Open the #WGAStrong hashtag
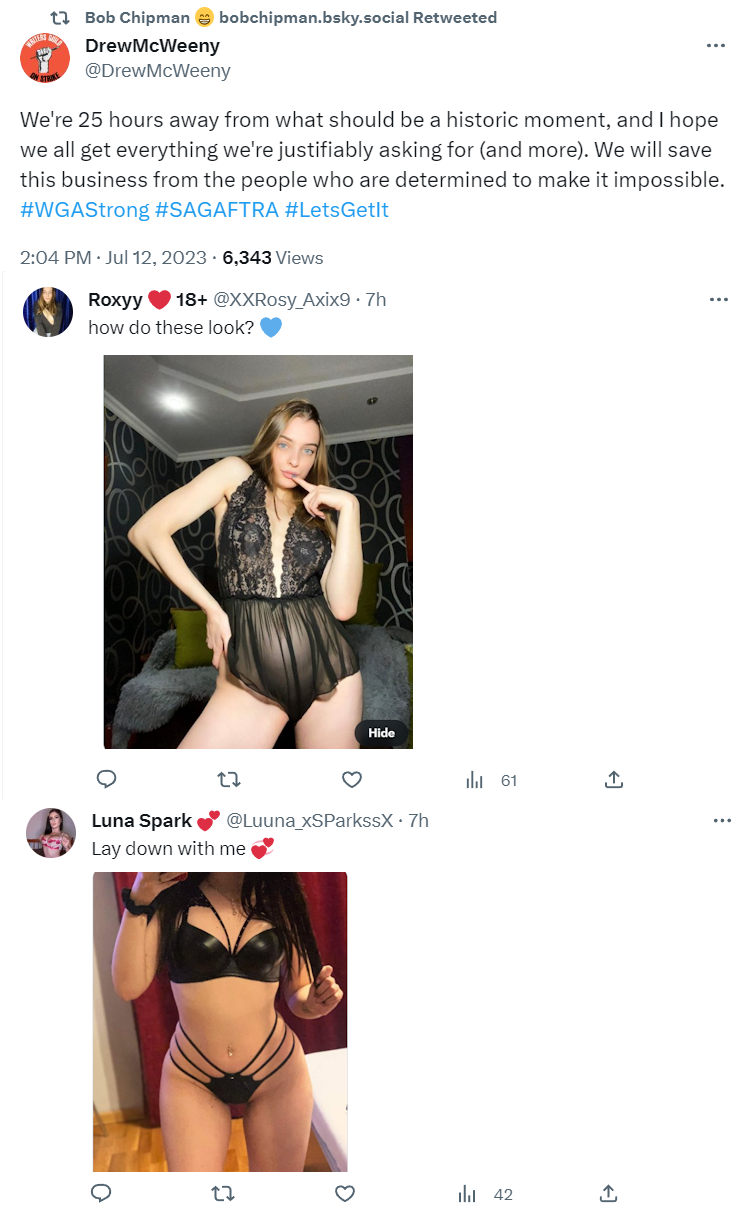The image size is (748, 1216). click(x=84, y=210)
